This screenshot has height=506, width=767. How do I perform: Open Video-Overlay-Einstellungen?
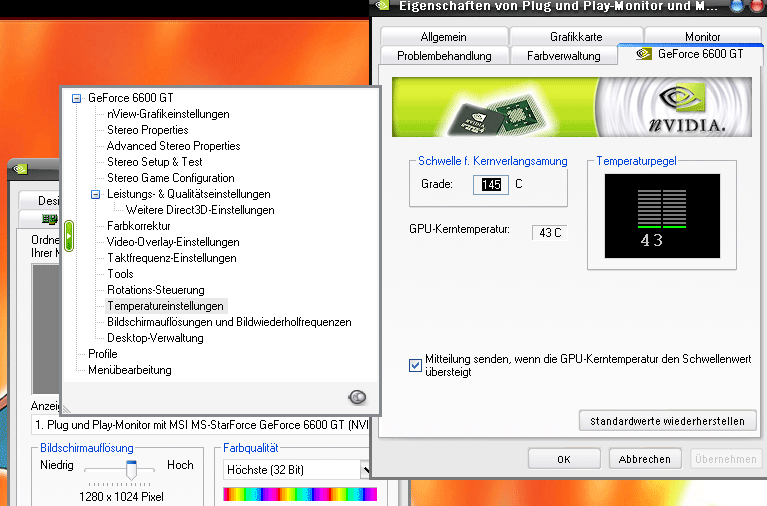click(173, 242)
